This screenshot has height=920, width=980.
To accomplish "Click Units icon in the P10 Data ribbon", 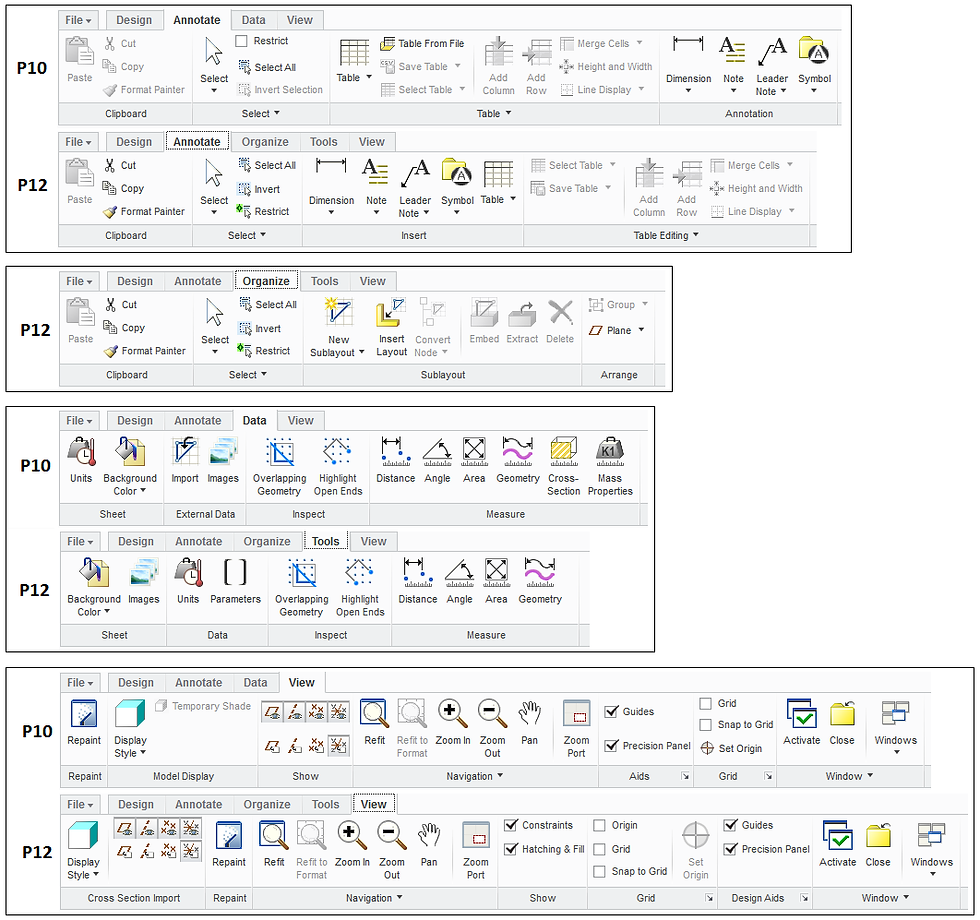I will 81,451.
